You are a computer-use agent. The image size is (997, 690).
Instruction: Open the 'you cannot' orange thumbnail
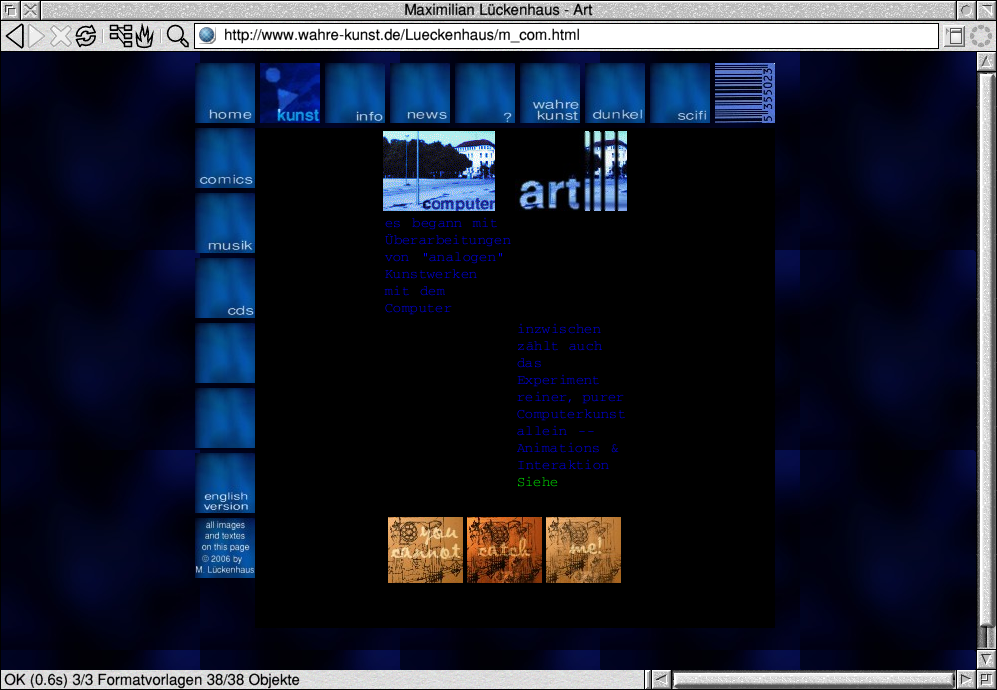[425, 550]
